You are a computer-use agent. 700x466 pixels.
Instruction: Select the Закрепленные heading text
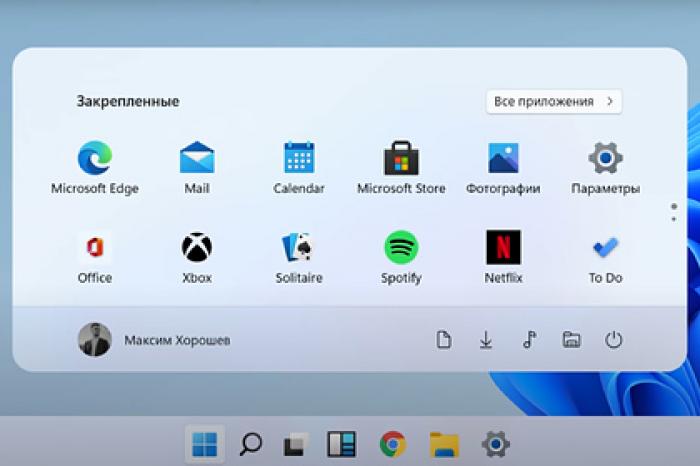(x=128, y=101)
